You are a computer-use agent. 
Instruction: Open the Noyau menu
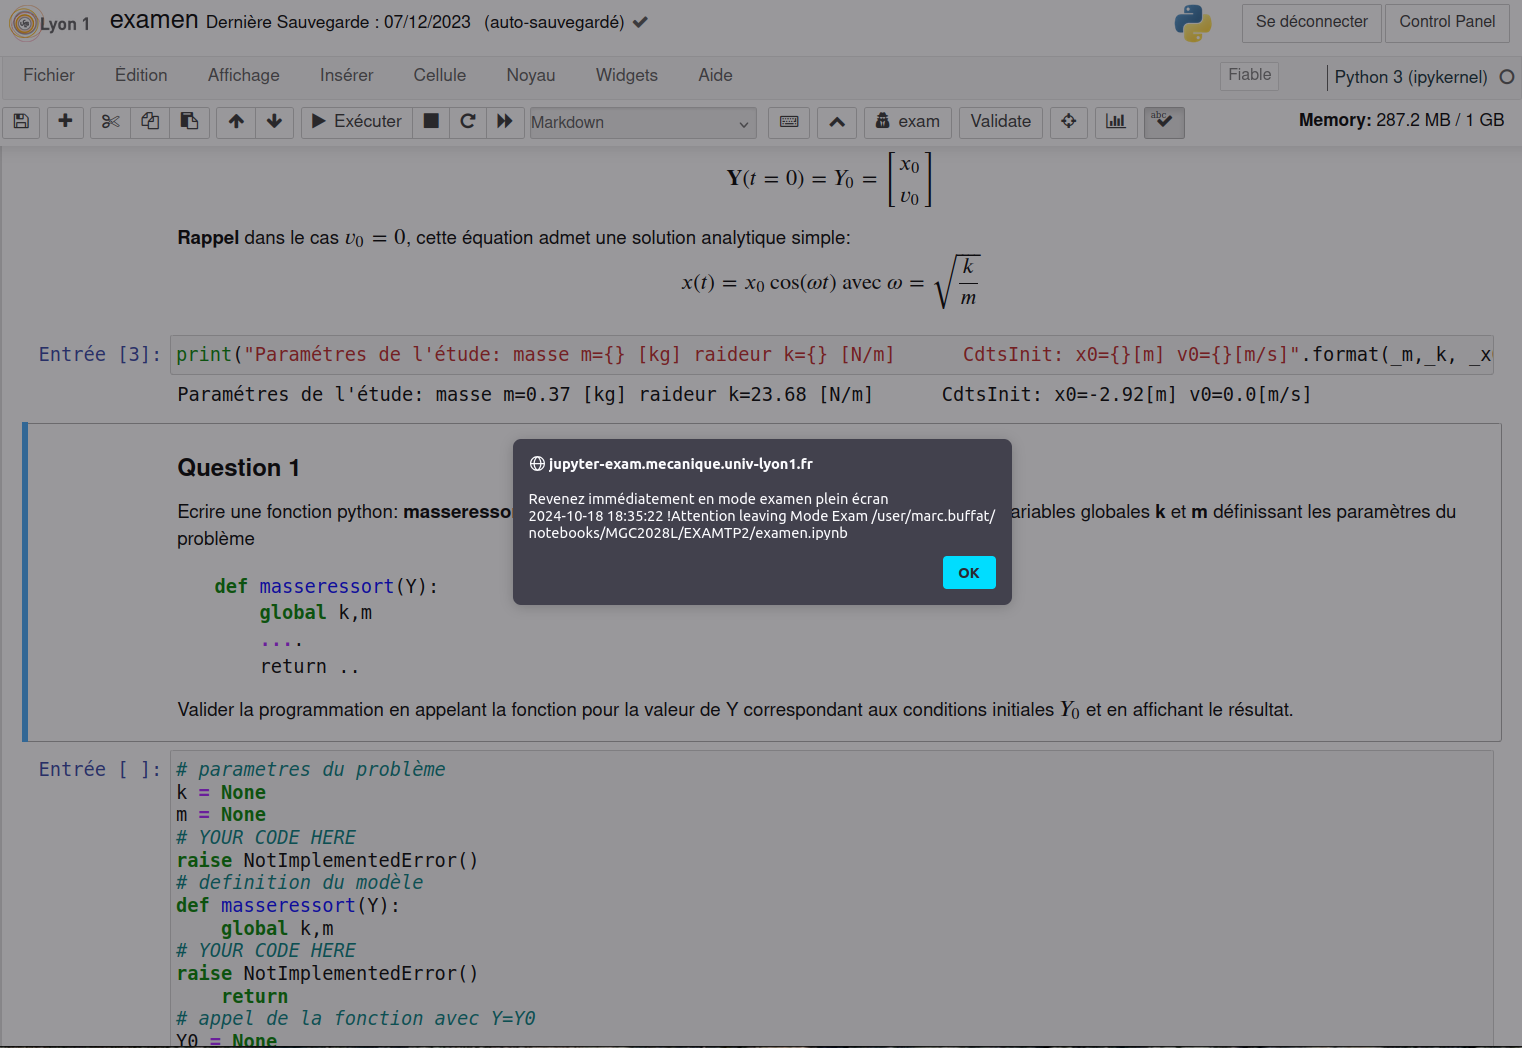[x=530, y=75]
